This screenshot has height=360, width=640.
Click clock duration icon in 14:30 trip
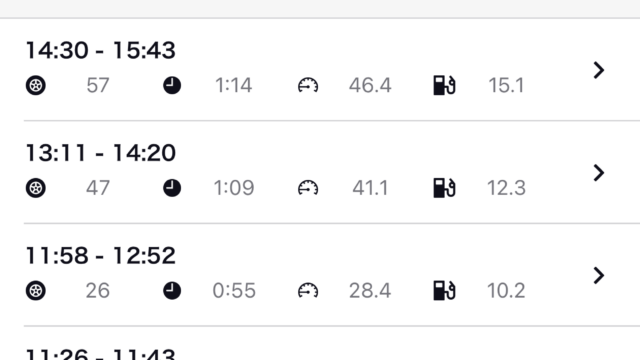coord(172,86)
